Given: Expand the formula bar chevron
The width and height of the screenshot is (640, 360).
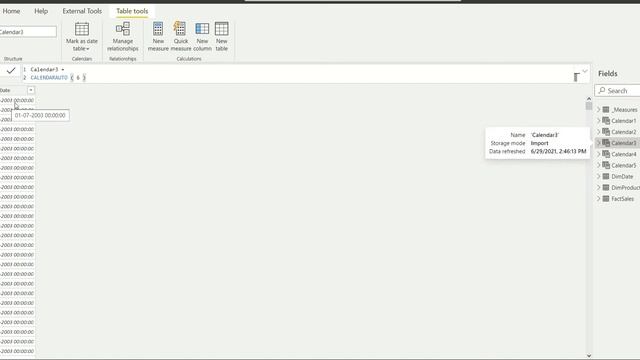Looking at the screenshot, I should tap(585, 71).
